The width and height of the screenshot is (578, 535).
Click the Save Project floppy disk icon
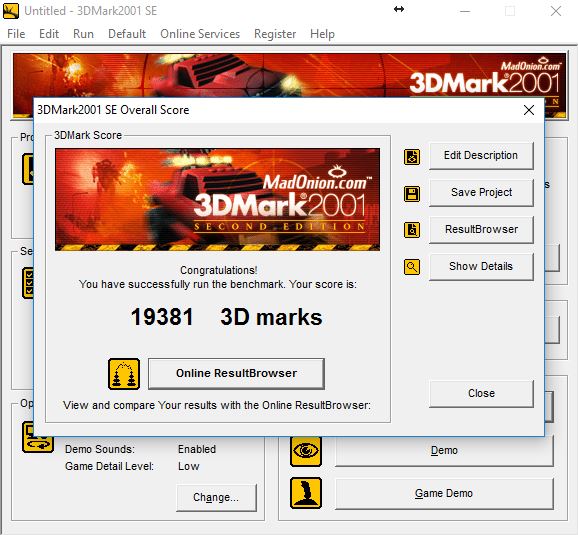pyautogui.click(x=412, y=194)
